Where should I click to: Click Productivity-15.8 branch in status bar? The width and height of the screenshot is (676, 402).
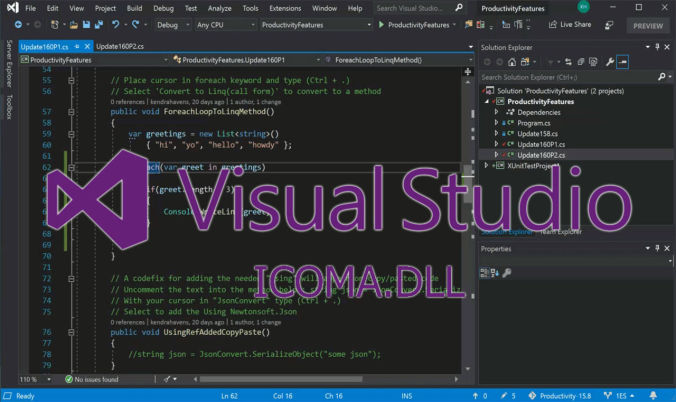pyautogui.click(x=560, y=396)
